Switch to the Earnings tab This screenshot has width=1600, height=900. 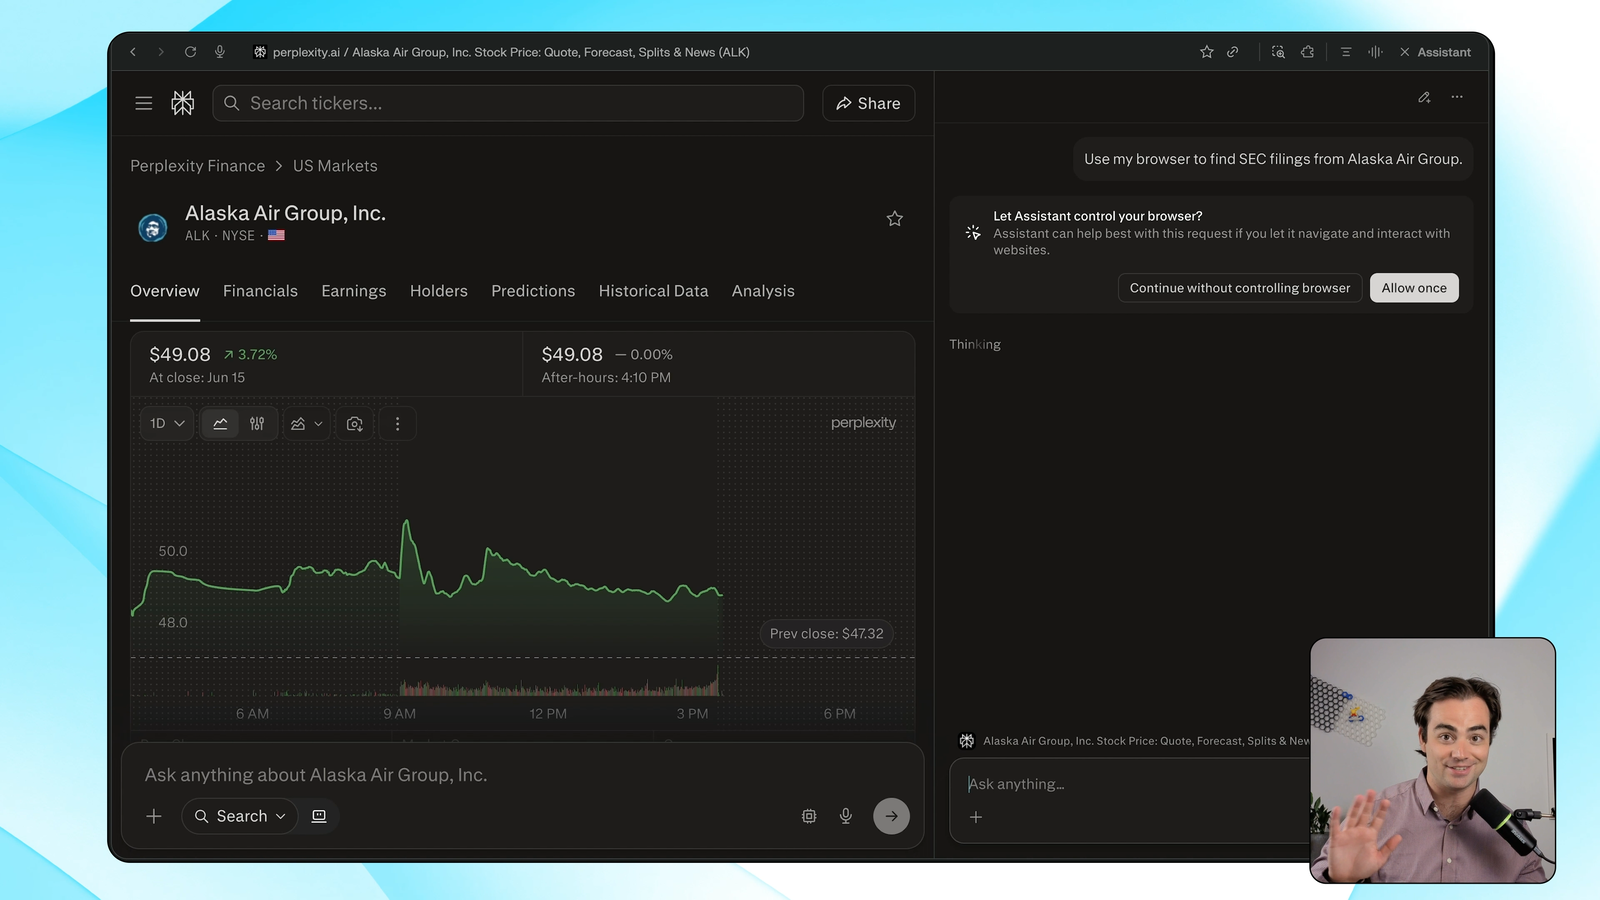[x=354, y=291]
